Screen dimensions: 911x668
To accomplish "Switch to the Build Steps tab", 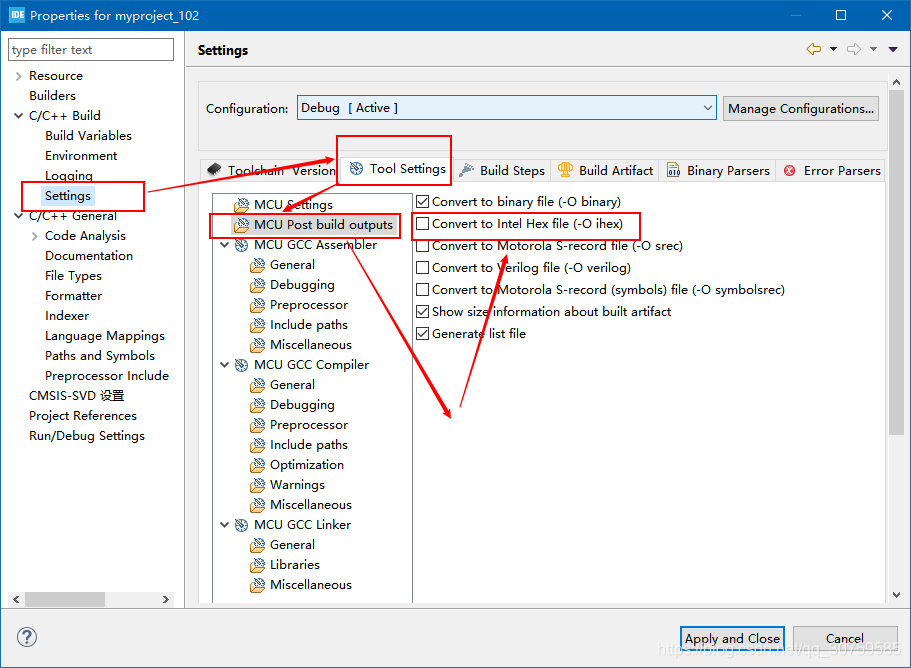I will click(502, 171).
